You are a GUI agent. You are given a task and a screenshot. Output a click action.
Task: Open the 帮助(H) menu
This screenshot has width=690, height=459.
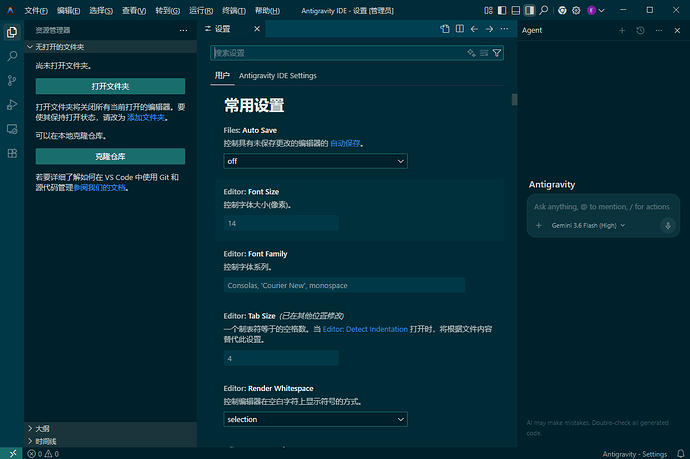click(267, 11)
